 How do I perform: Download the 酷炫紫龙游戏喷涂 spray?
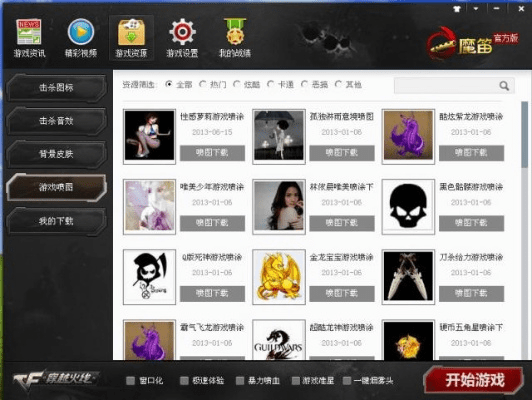471,153
